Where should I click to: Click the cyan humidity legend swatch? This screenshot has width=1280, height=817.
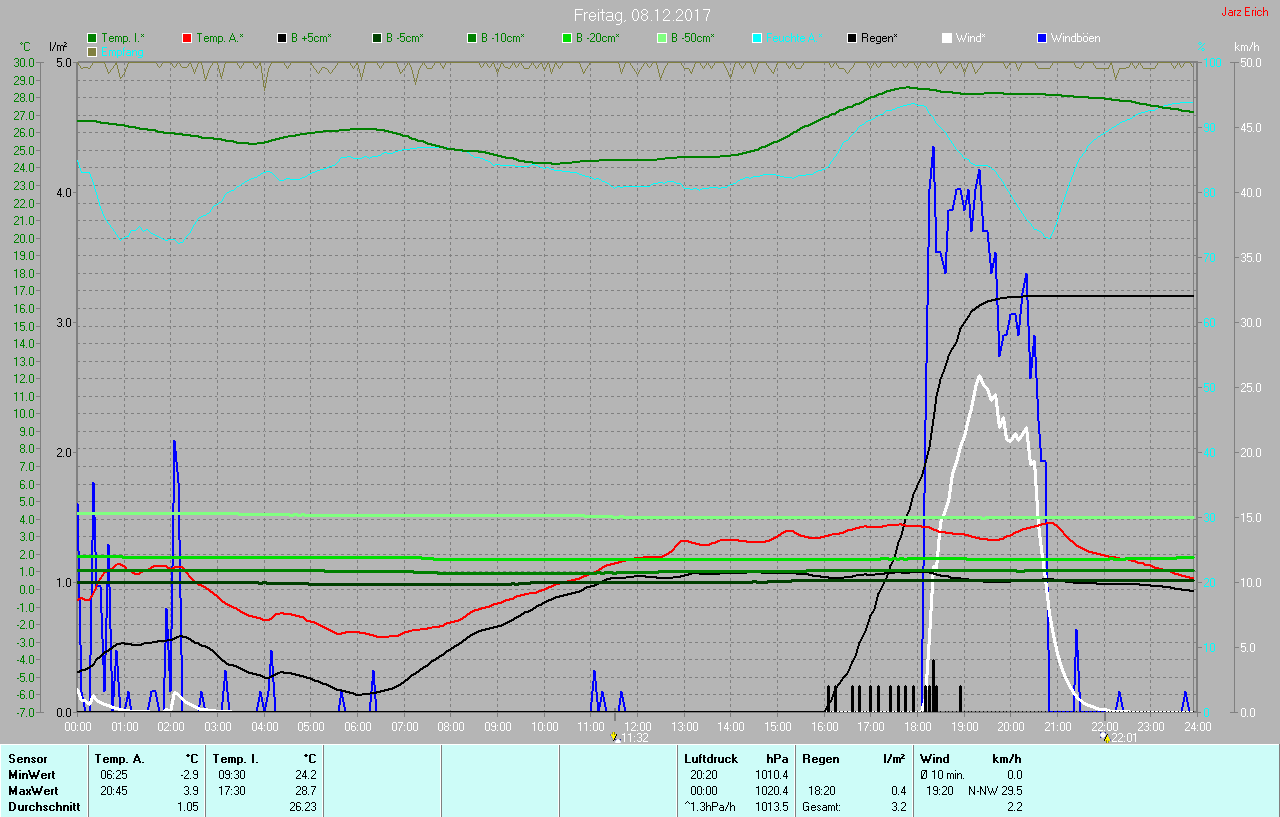click(x=757, y=38)
